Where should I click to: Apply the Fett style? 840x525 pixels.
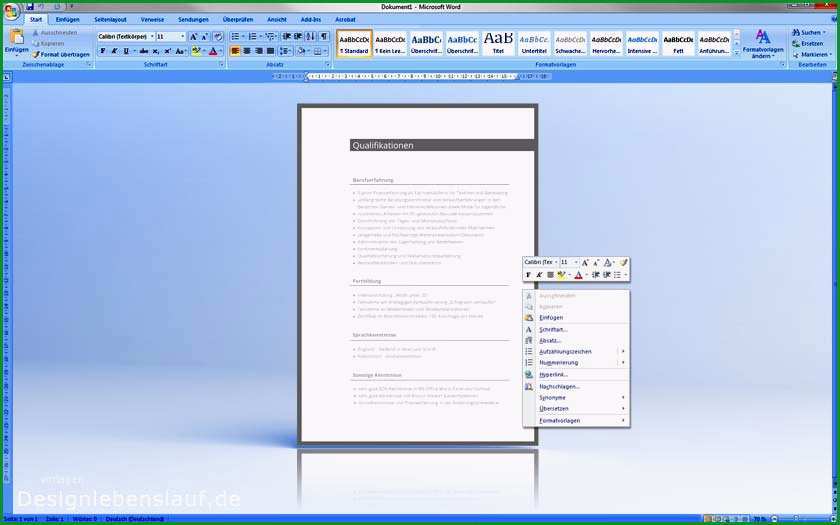pyautogui.click(x=678, y=43)
